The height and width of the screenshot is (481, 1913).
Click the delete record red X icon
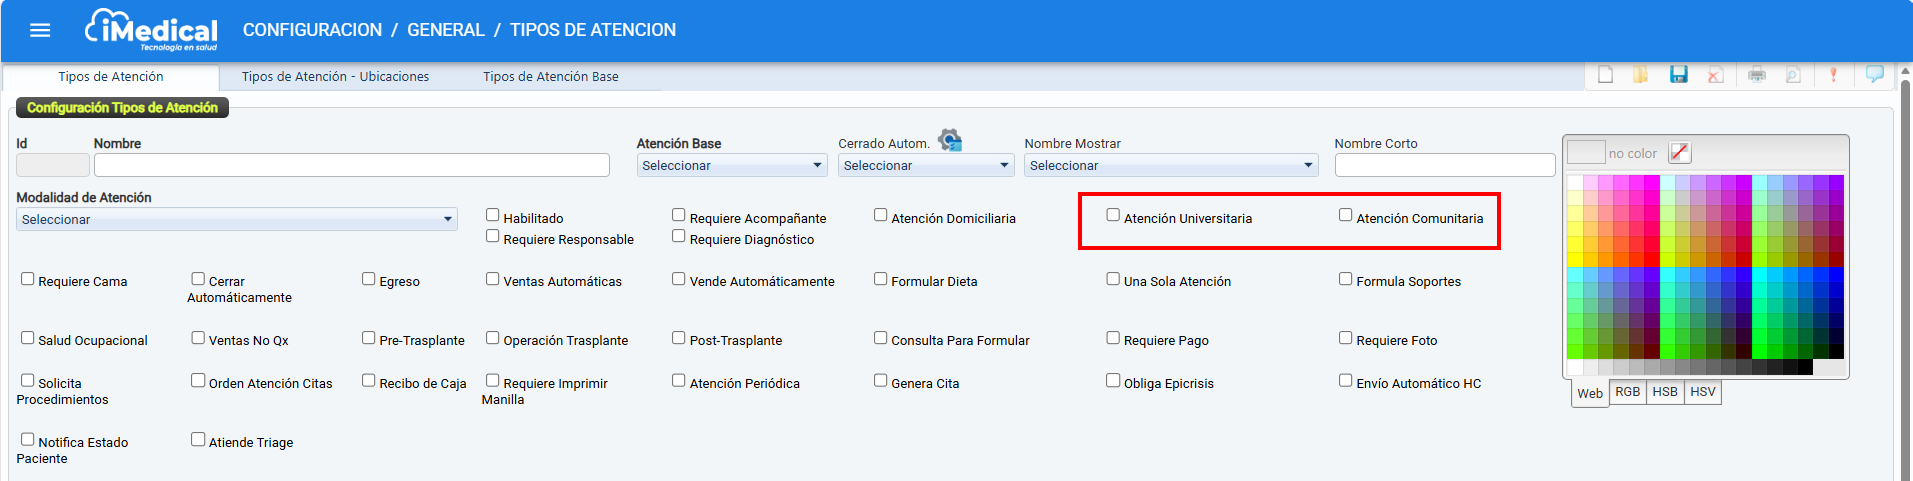click(x=1715, y=75)
